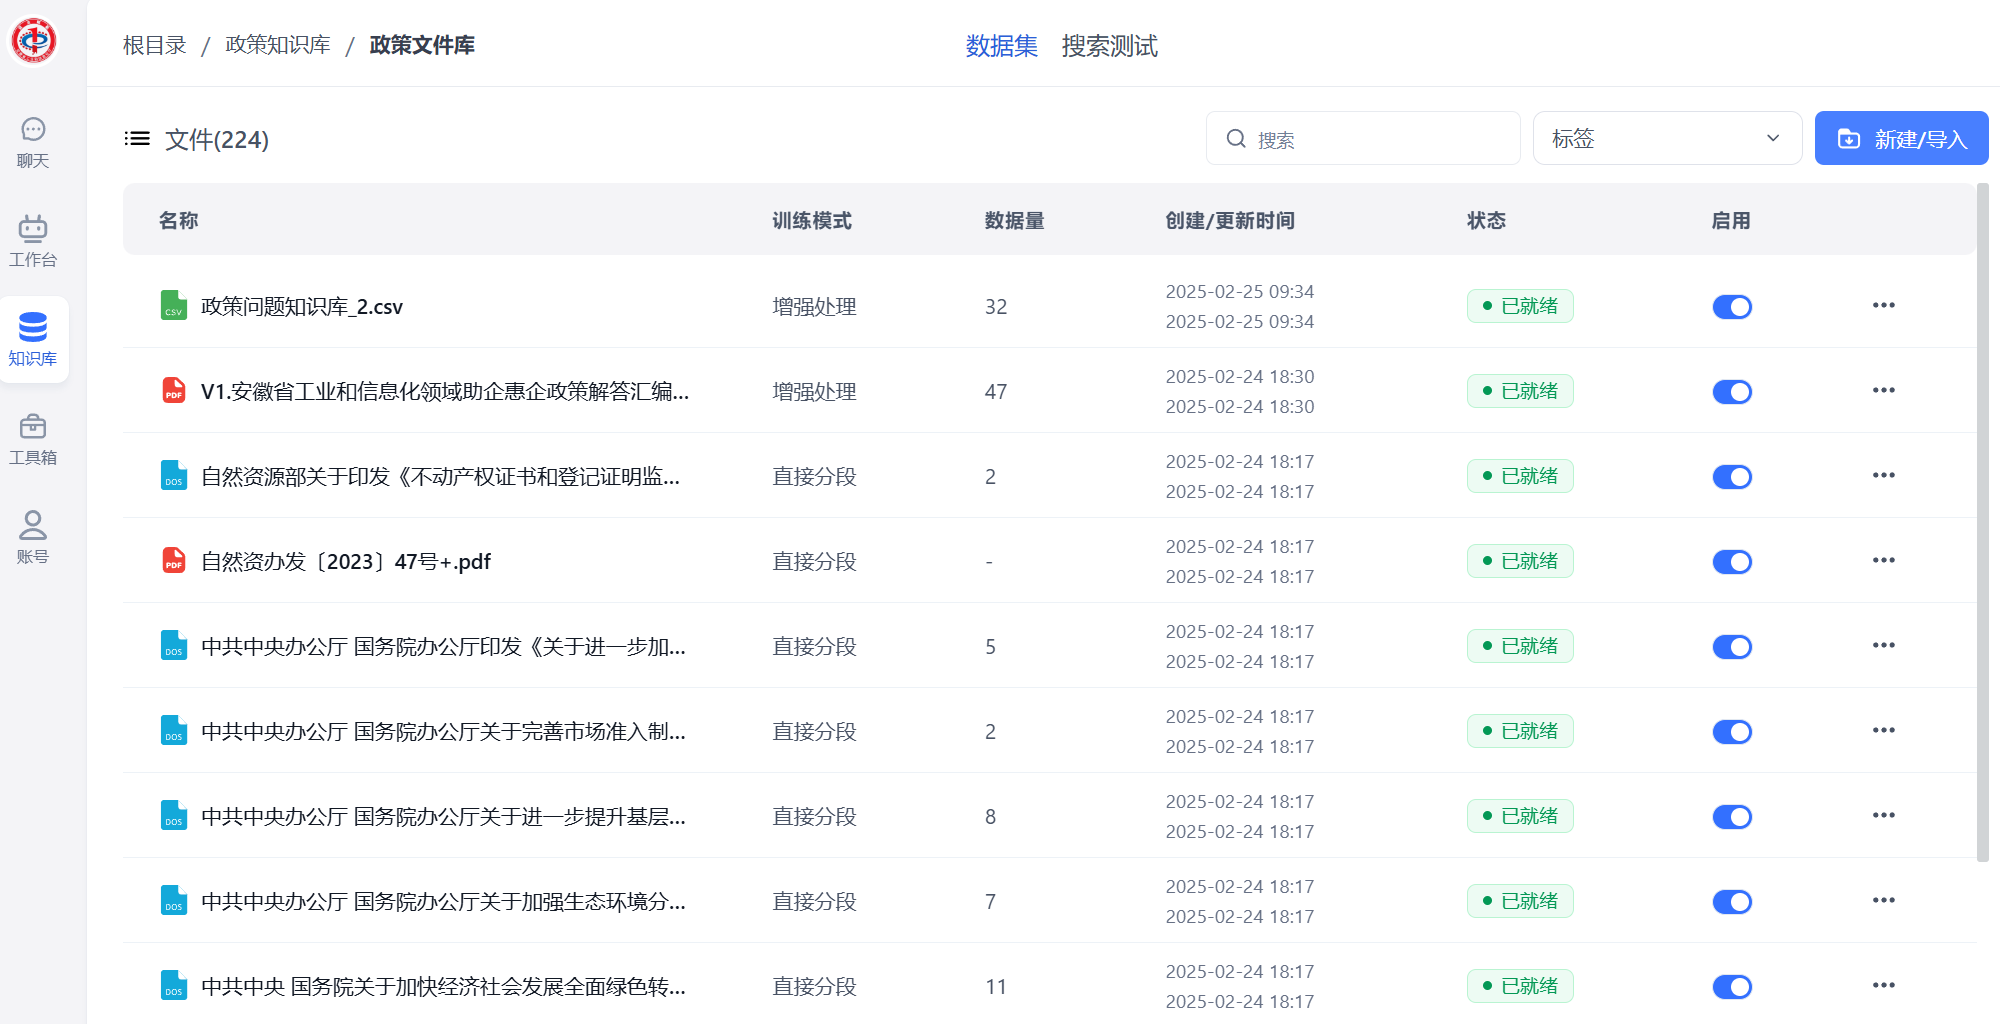Click the 数据量 column header
2000x1024 pixels.
(1014, 220)
